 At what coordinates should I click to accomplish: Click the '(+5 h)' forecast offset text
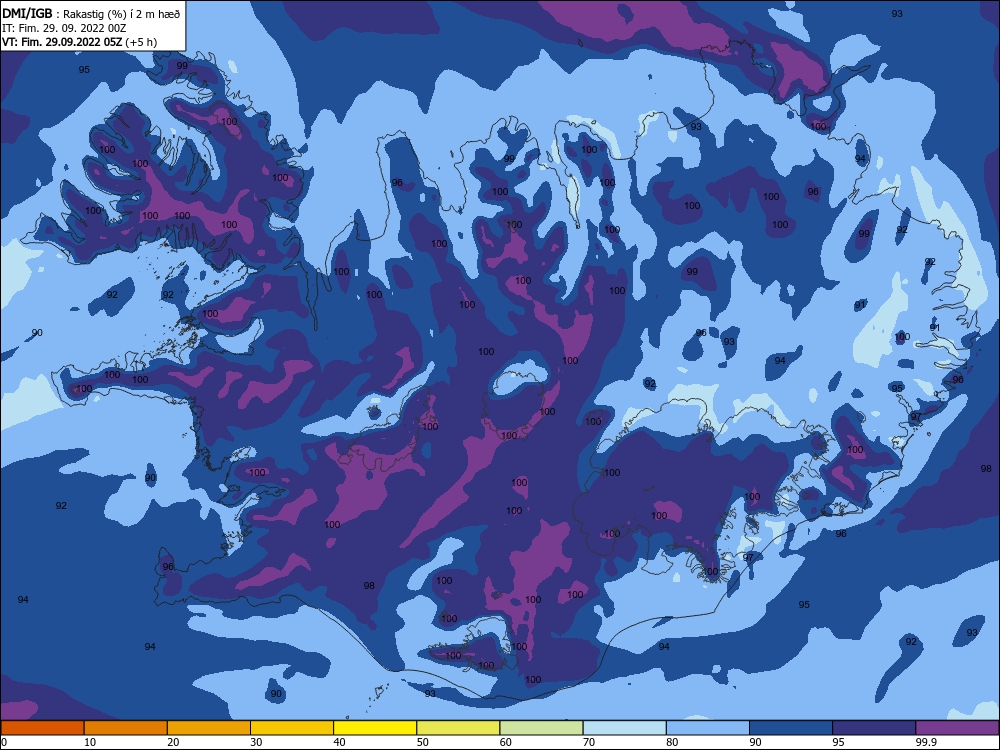(141, 42)
